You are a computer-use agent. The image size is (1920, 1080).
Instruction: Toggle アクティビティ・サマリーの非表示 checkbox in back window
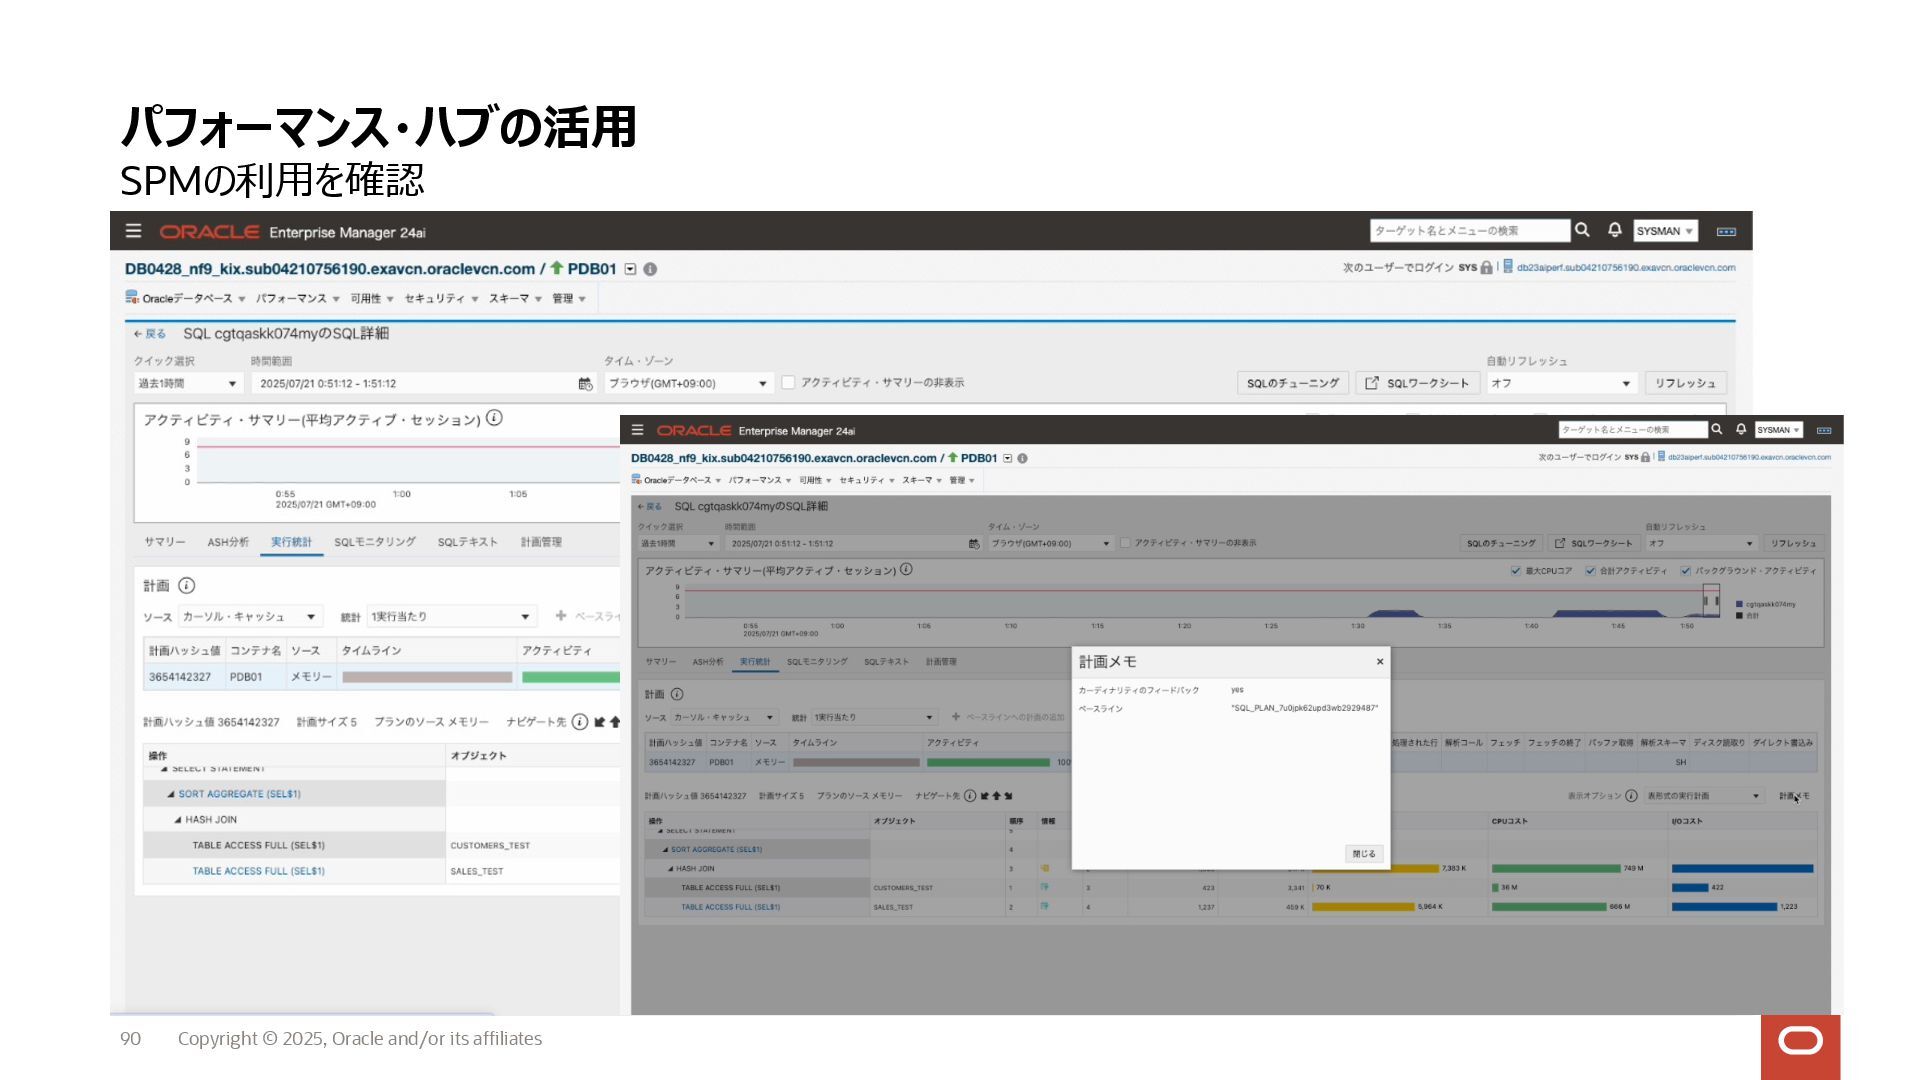[x=788, y=383]
